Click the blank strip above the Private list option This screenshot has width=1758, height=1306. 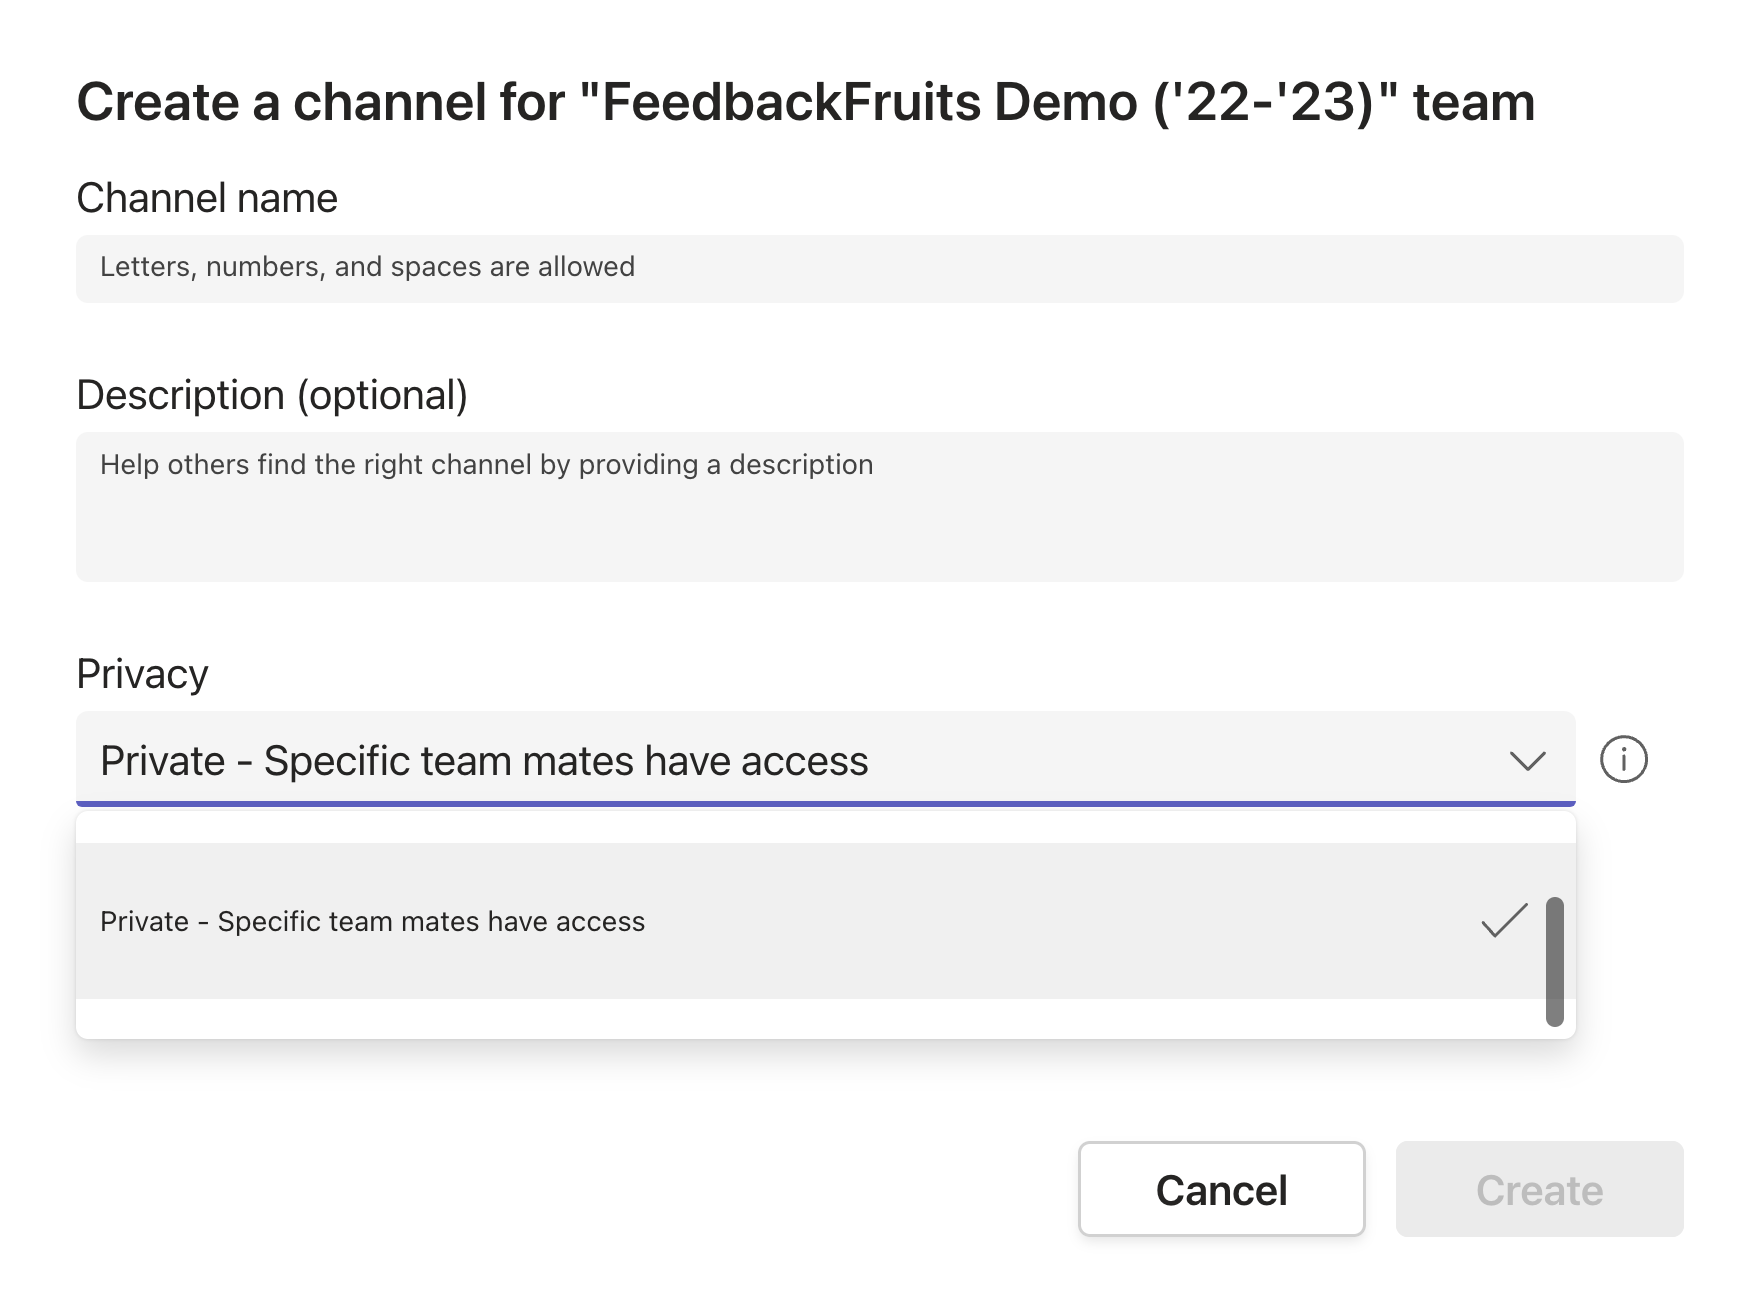point(800,828)
